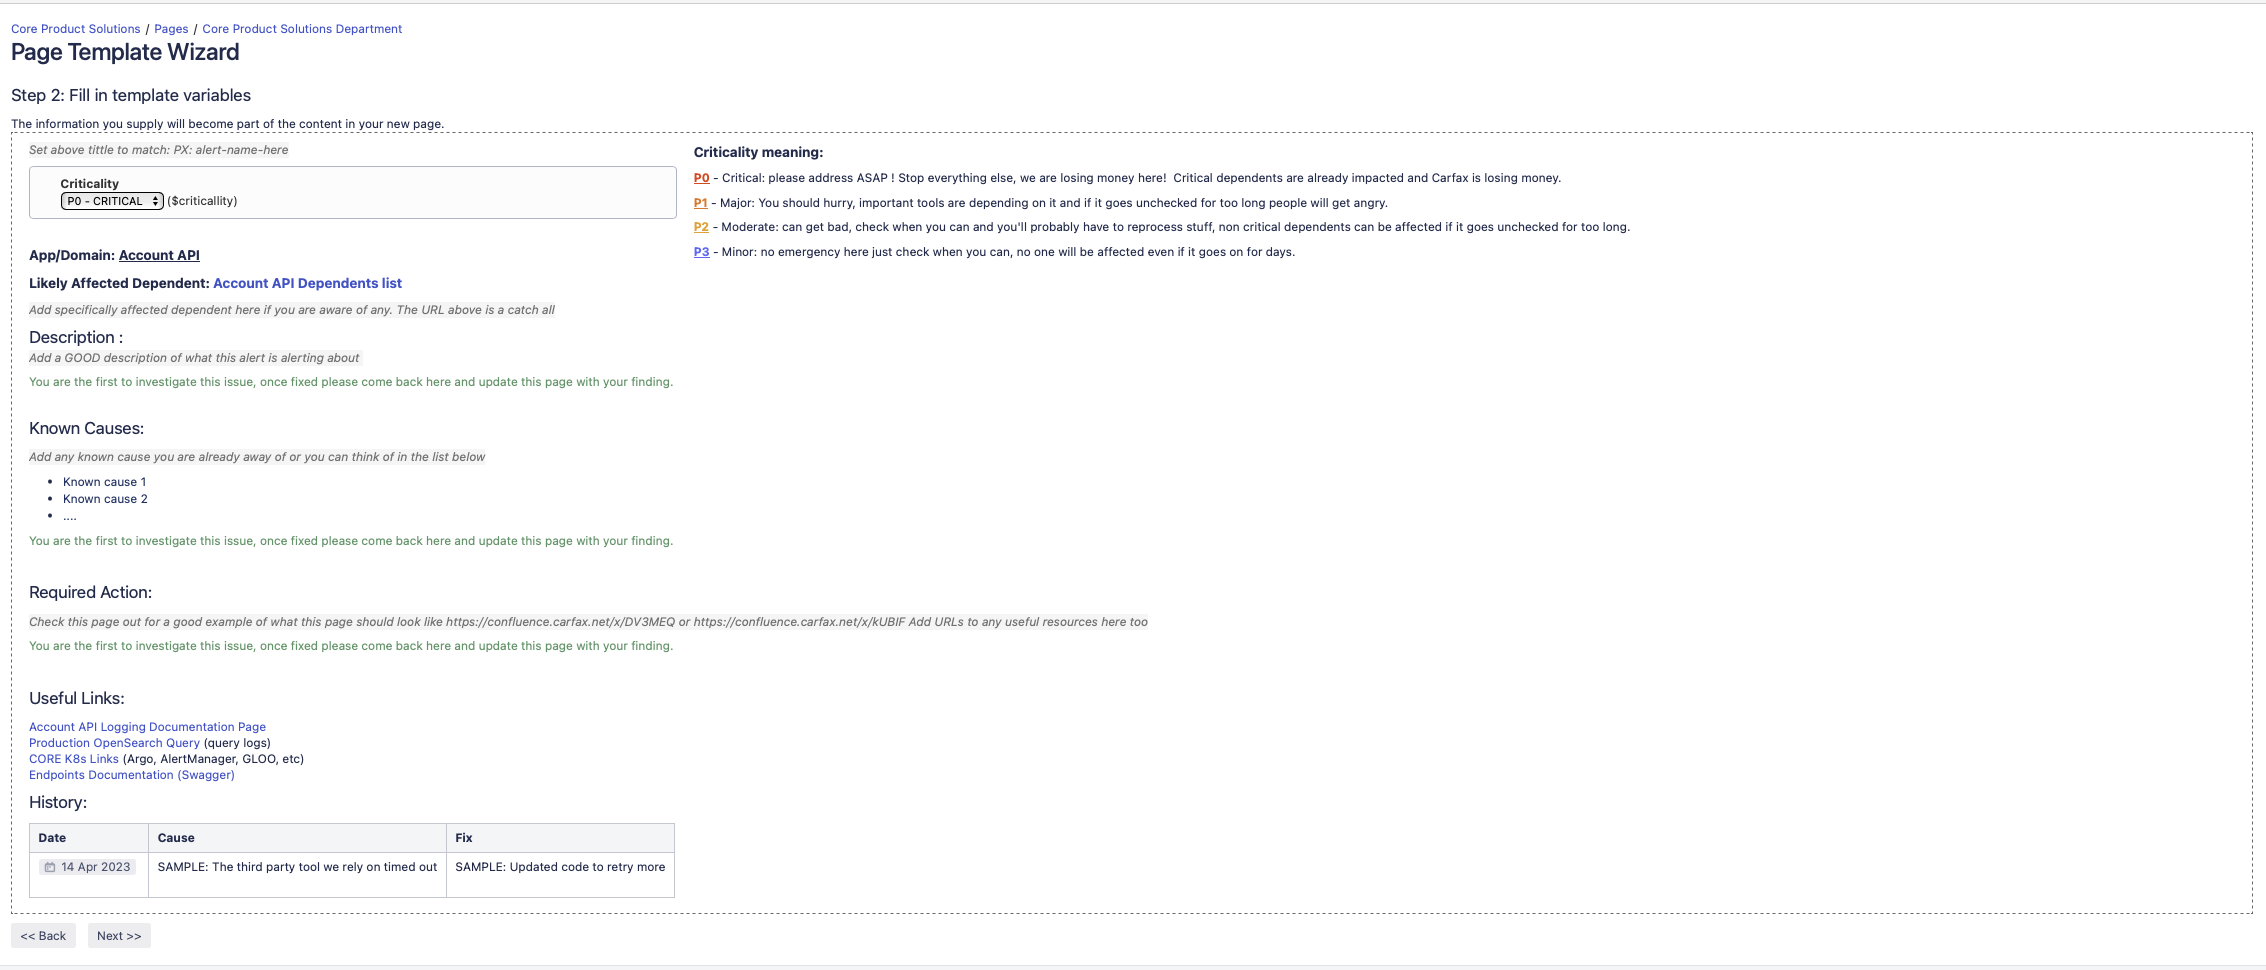Click 'Set above tittle to match' hint text

(x=158, y=150)
